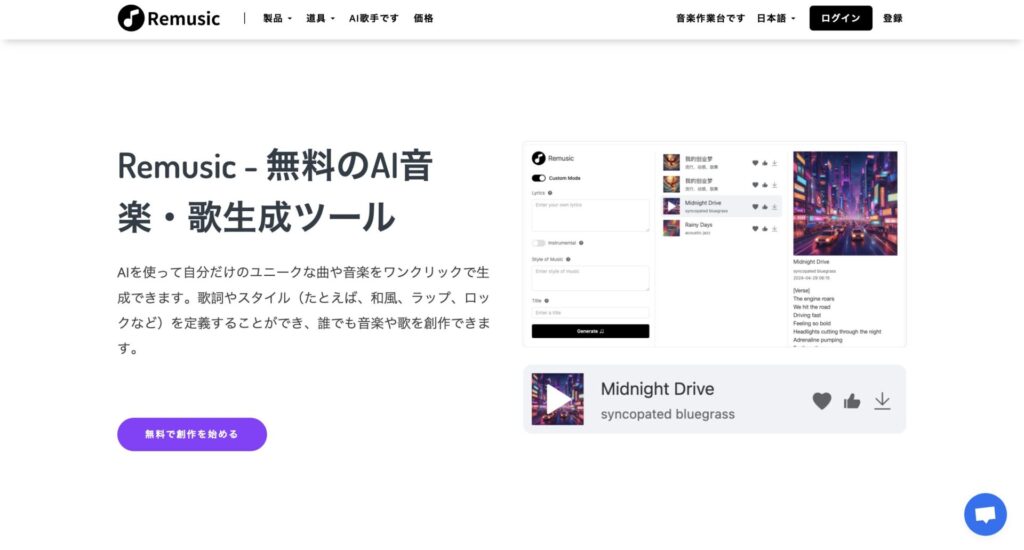
Task: Click the Remusic logo in the header
Action: 168,18
